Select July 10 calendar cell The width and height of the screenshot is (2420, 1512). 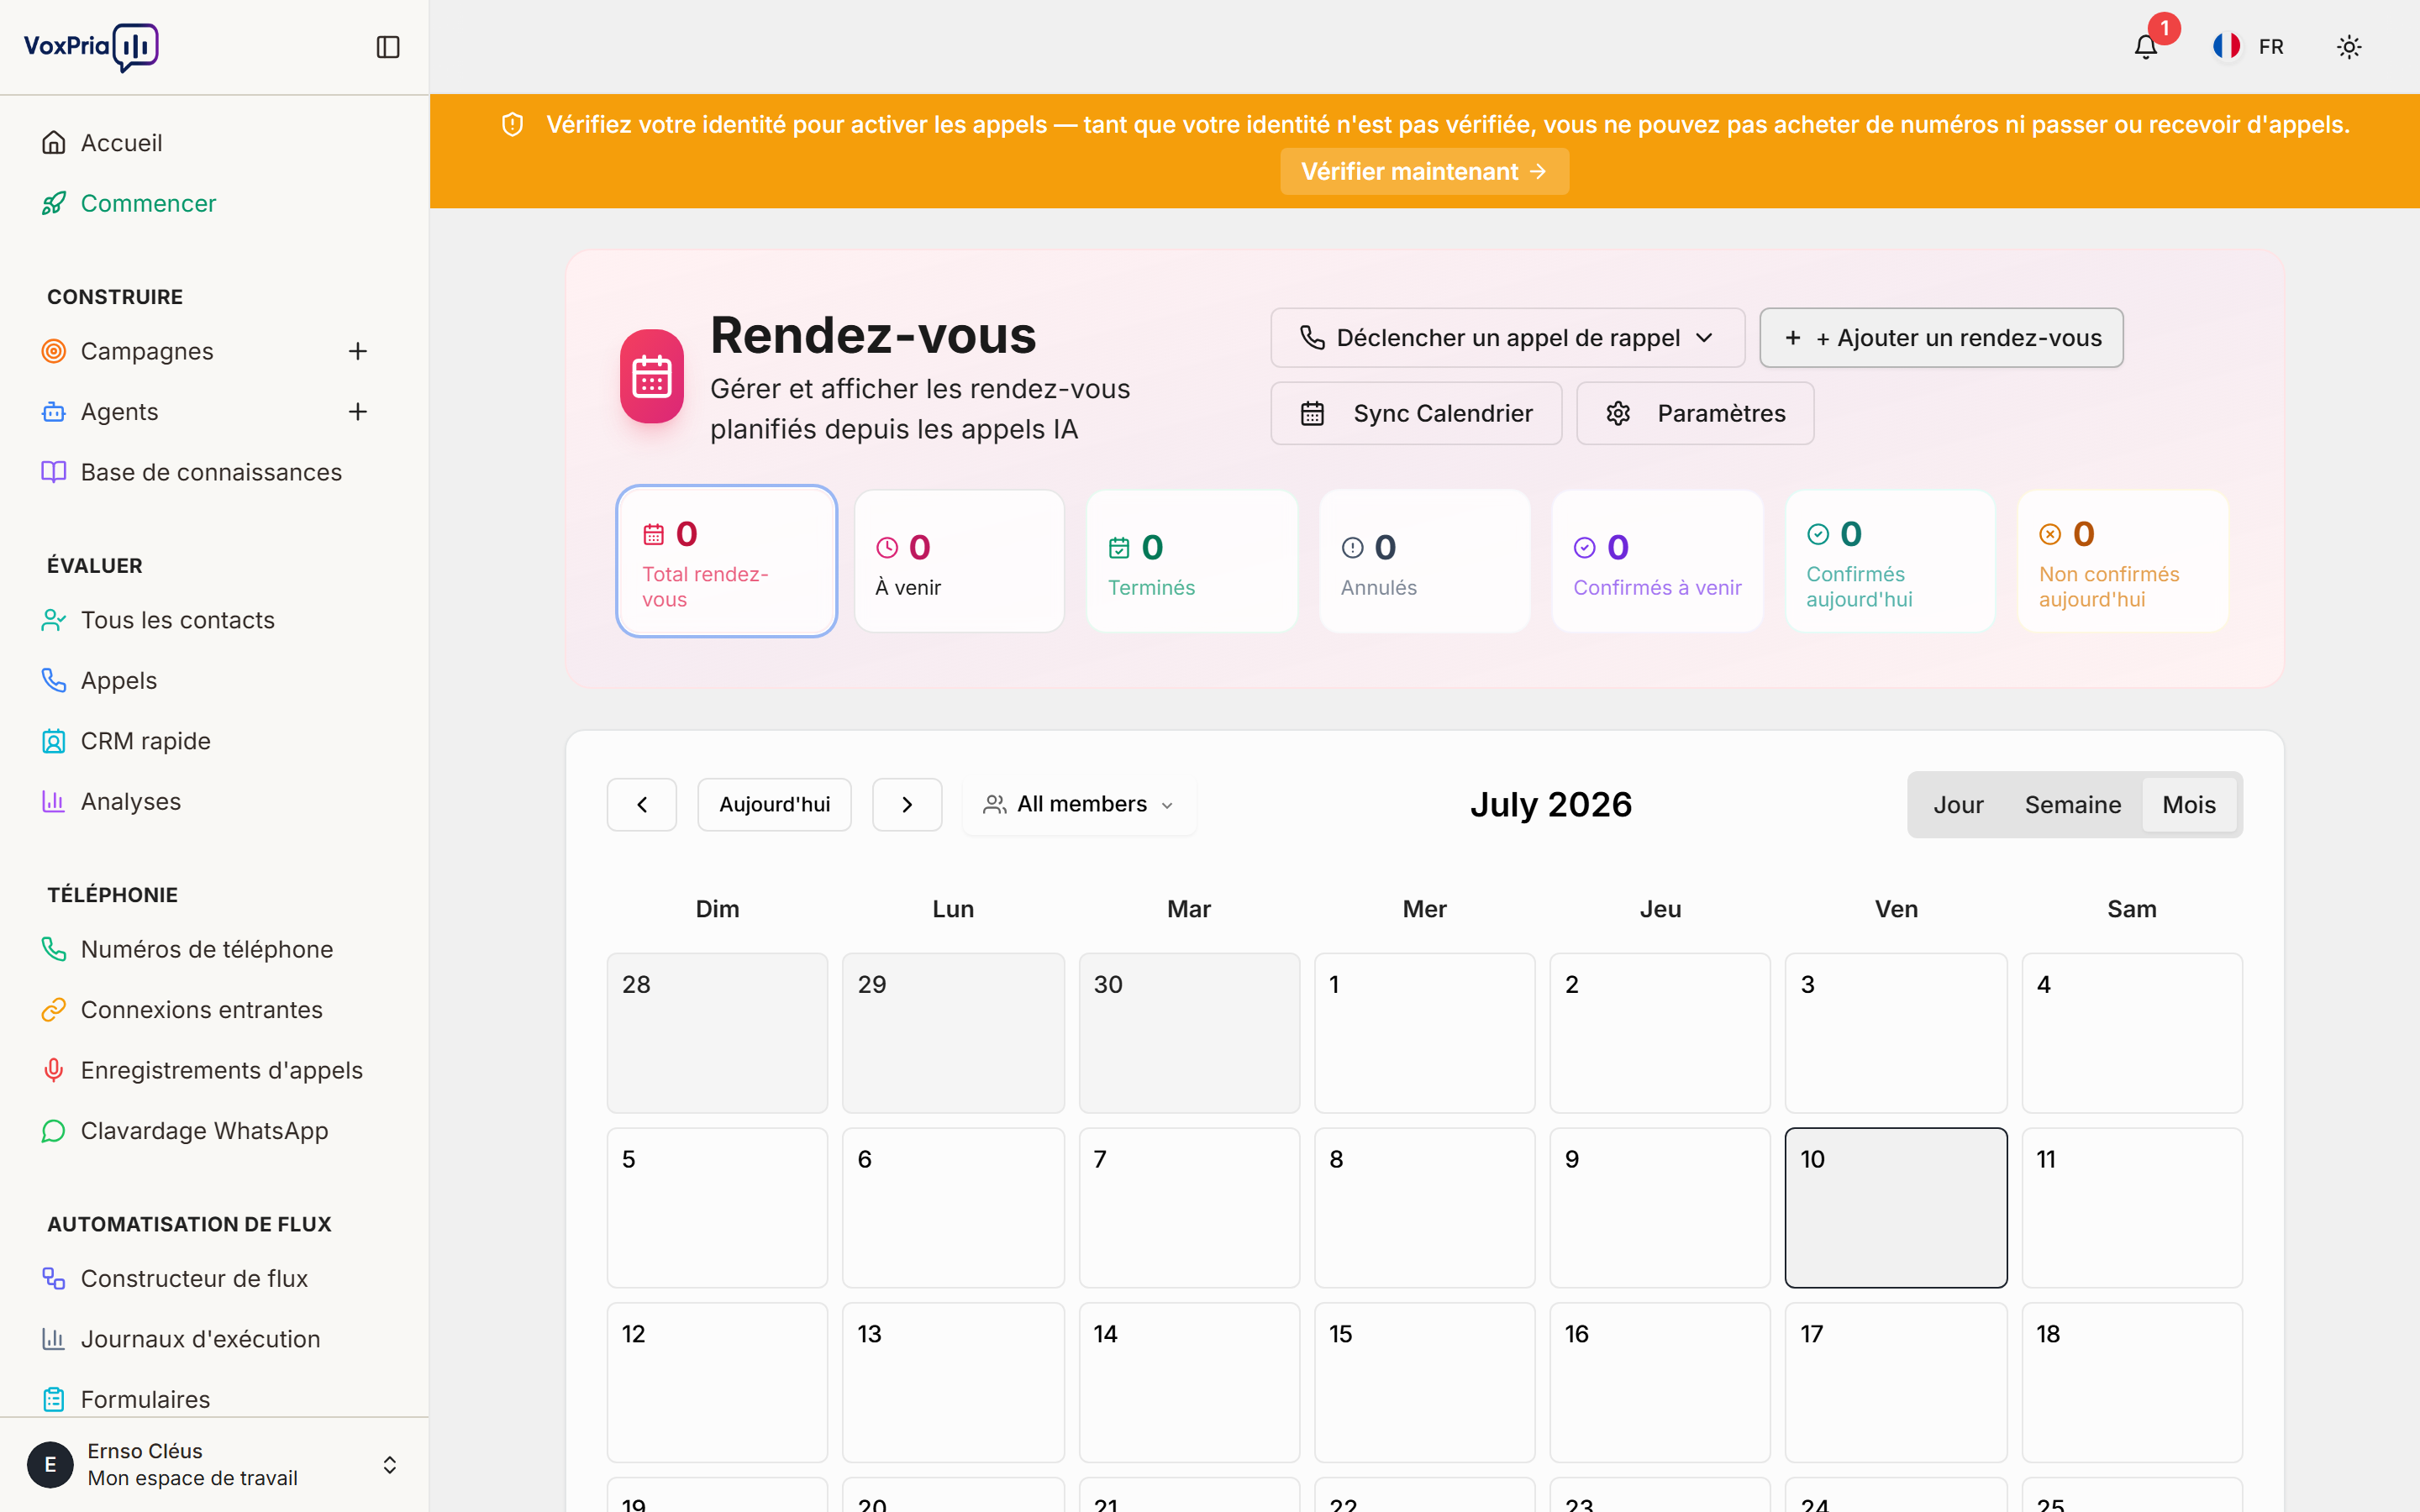(x=1896, y=1207)
